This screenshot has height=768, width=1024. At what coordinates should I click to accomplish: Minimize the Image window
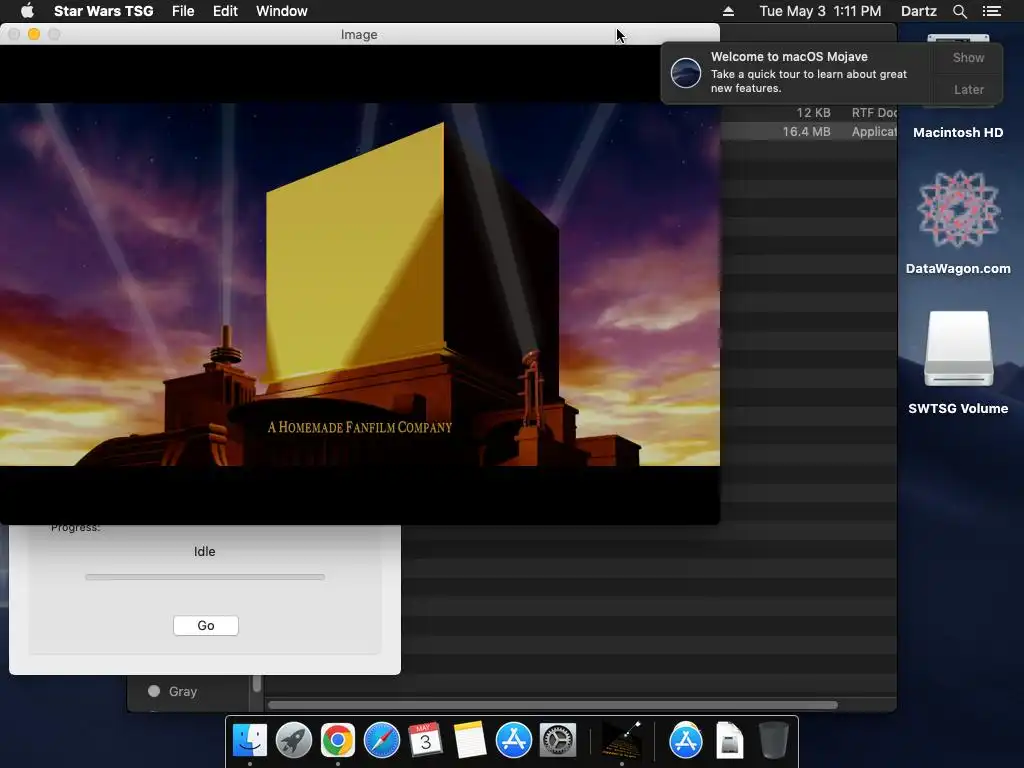coord(34,34)
